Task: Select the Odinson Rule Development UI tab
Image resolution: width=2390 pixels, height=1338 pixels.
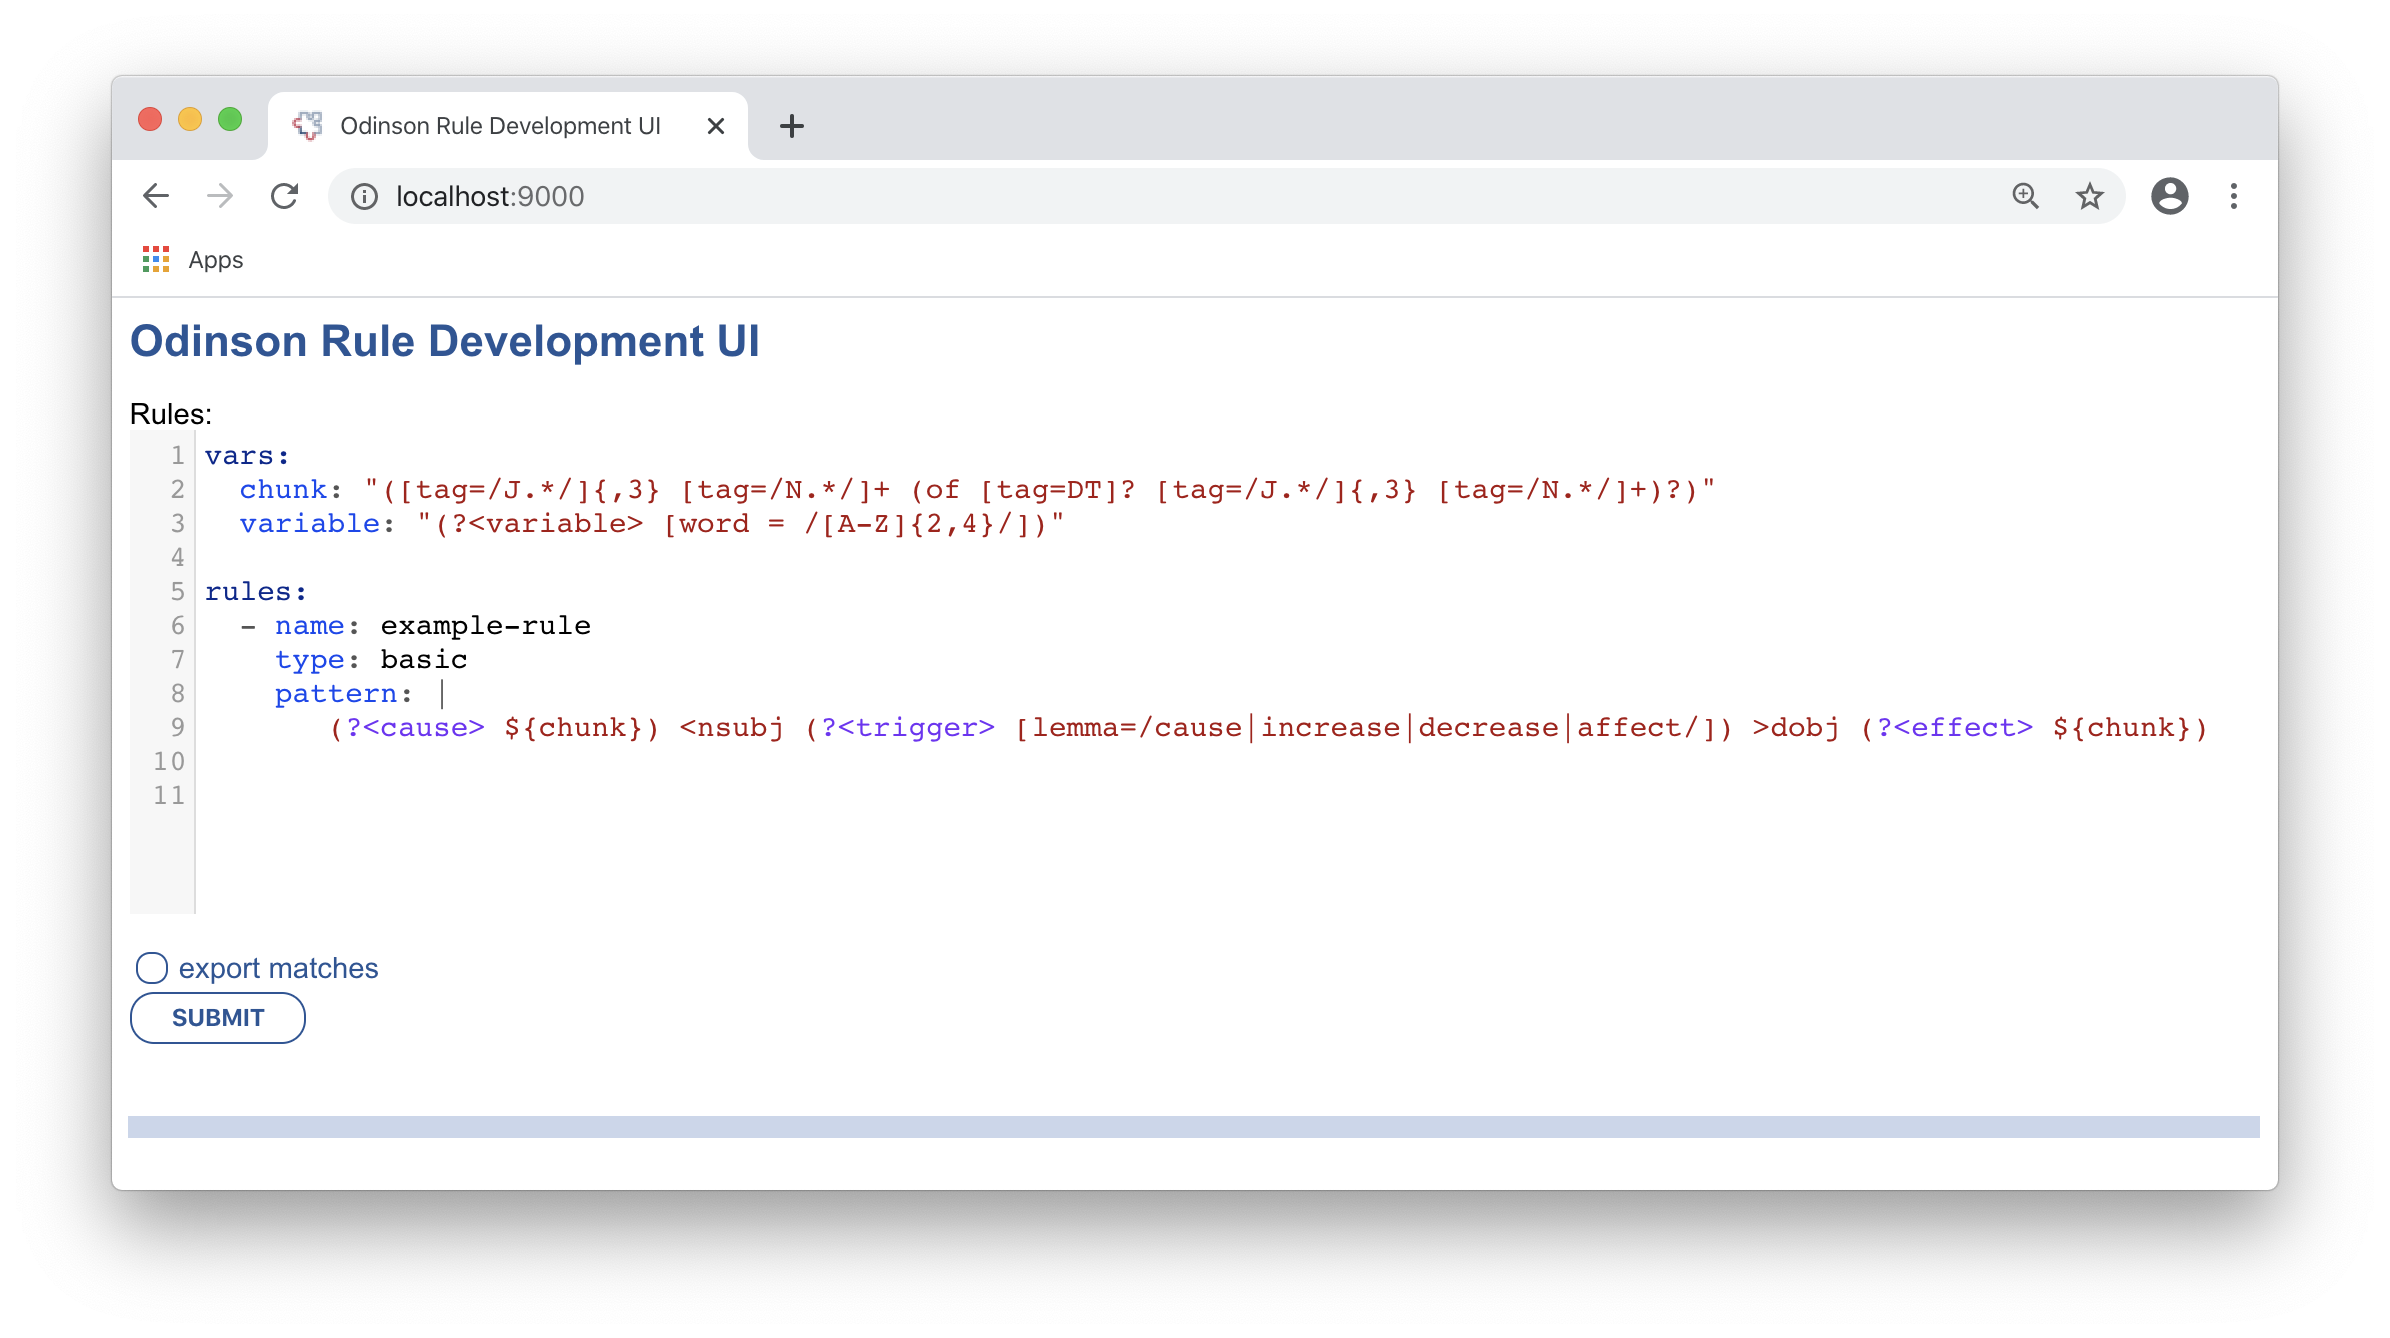Action: 500,126
